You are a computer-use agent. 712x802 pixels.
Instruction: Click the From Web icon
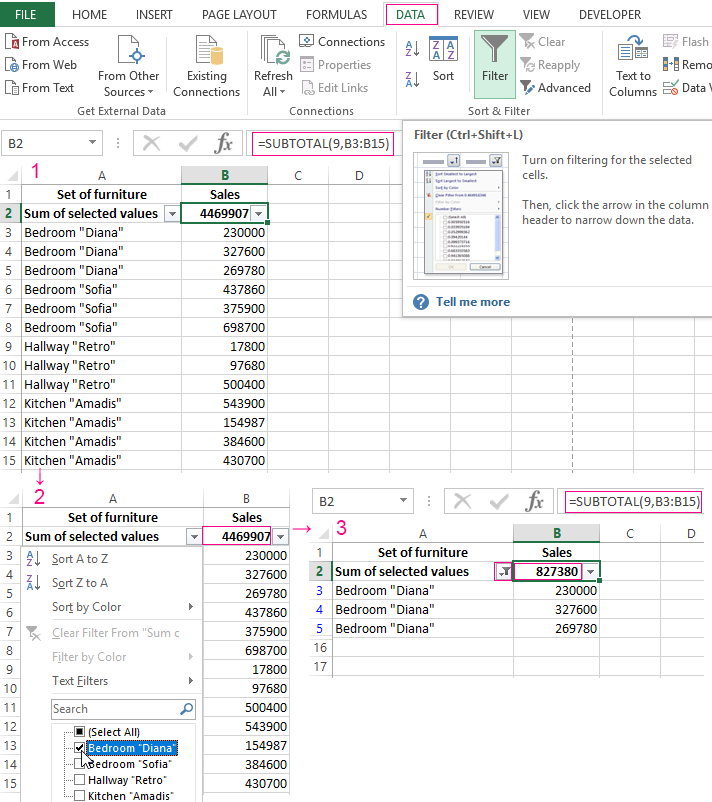(12, 65)
